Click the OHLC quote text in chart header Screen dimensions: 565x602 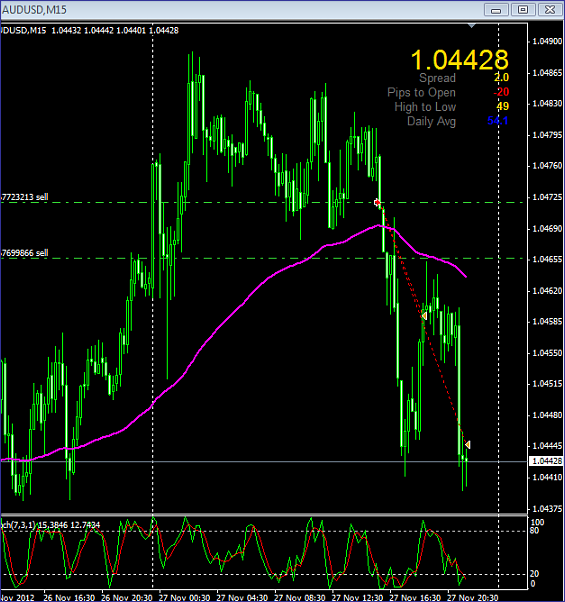[115, 30]
